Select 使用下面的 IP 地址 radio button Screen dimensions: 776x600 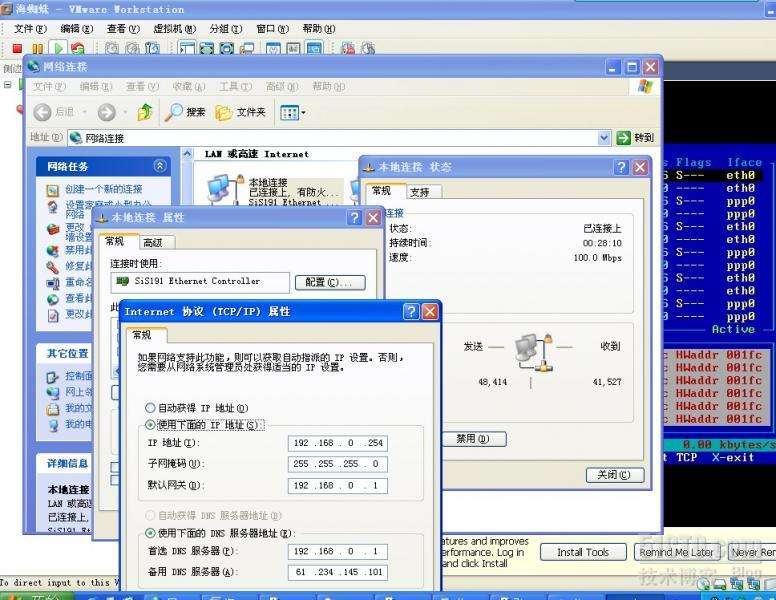point(150,425)
